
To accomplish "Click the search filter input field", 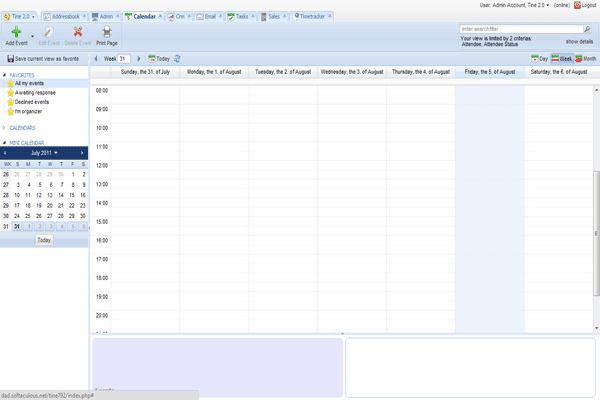I will (519, 30).
